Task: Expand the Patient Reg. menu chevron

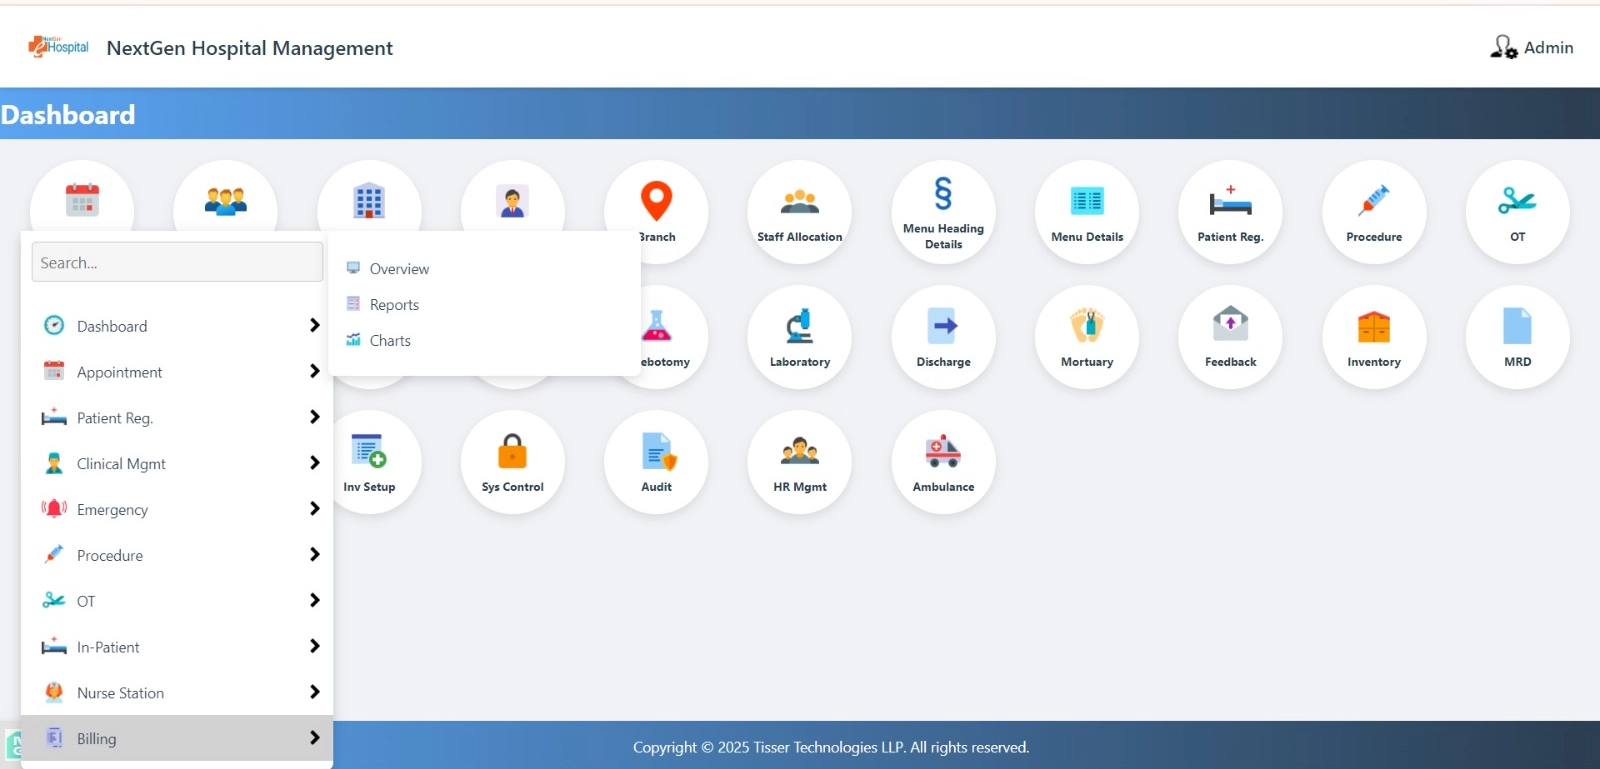Action: click(314, 417)
